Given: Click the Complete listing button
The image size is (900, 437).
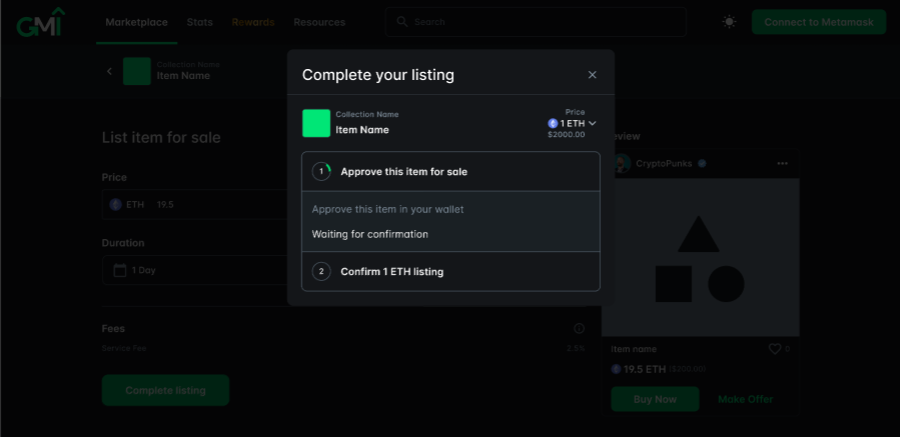Looking at the screenshot, I should click(165, 390).
